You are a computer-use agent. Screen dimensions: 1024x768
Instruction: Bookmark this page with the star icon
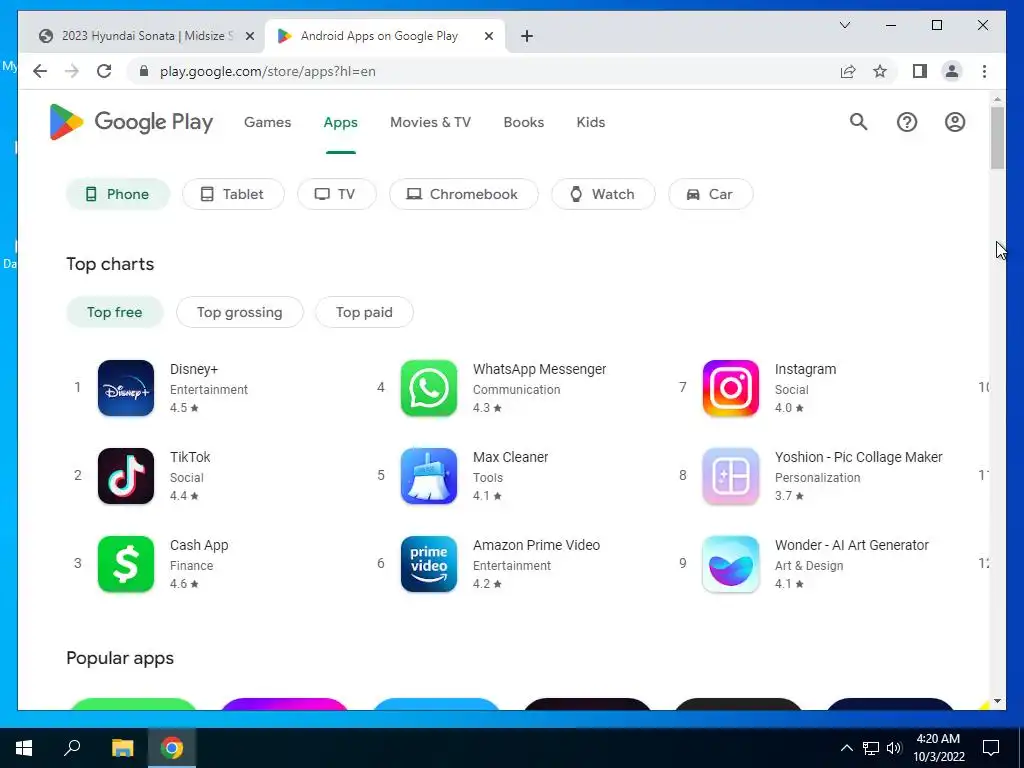pyautogui.click(x=880, y=71)
